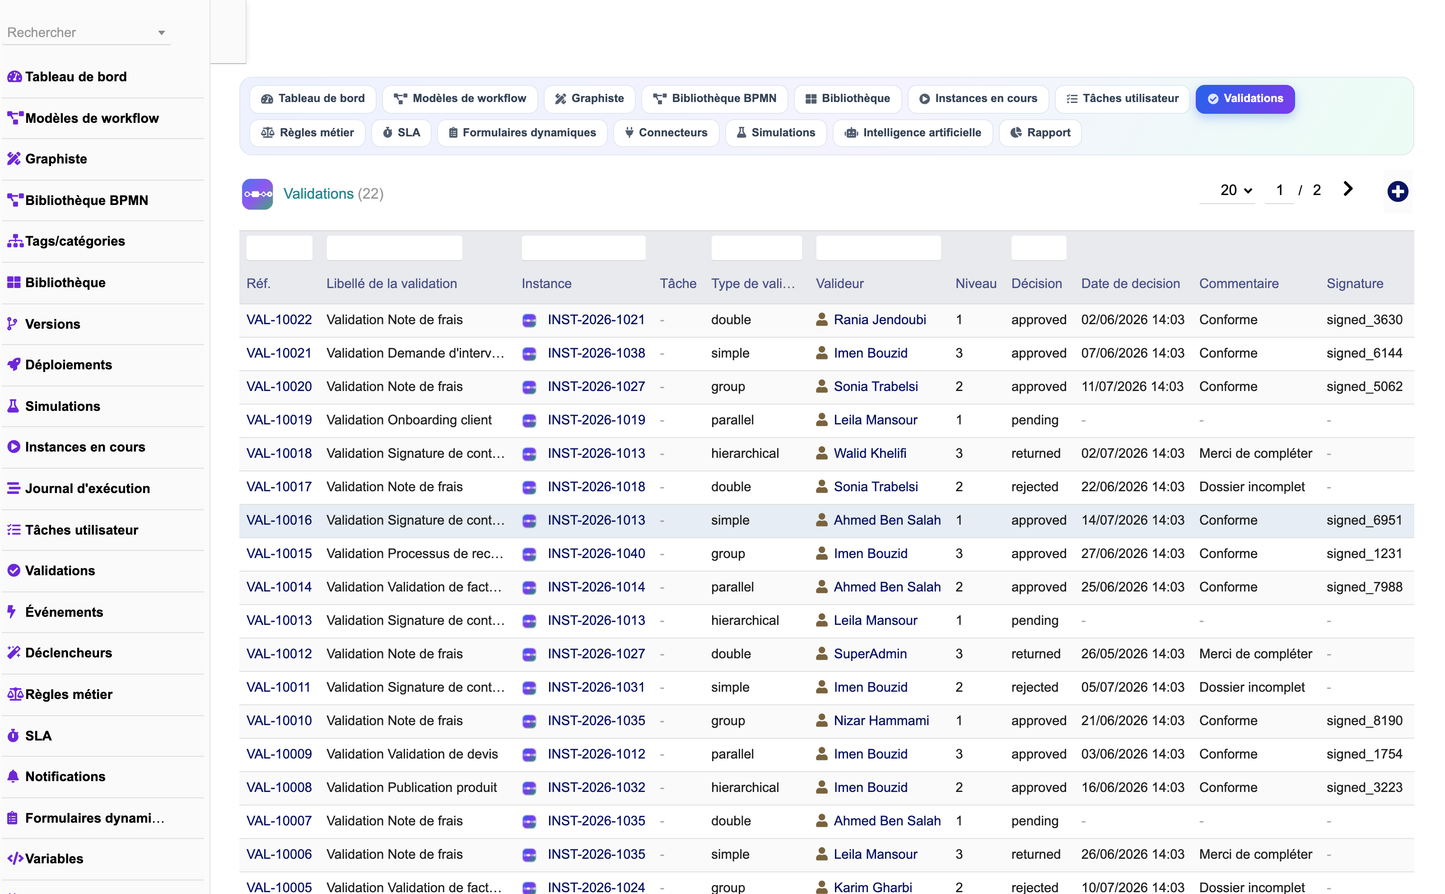
Task: Click the Déploiements rocket icon
Action: coord(14,365)
